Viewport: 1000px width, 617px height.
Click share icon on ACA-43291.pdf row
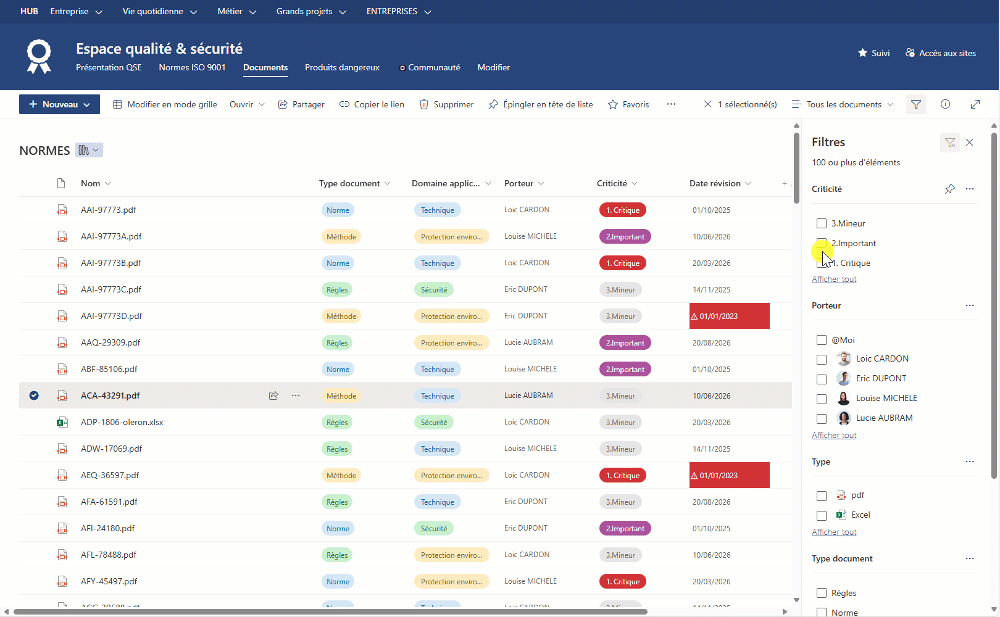tap(274, 396)
